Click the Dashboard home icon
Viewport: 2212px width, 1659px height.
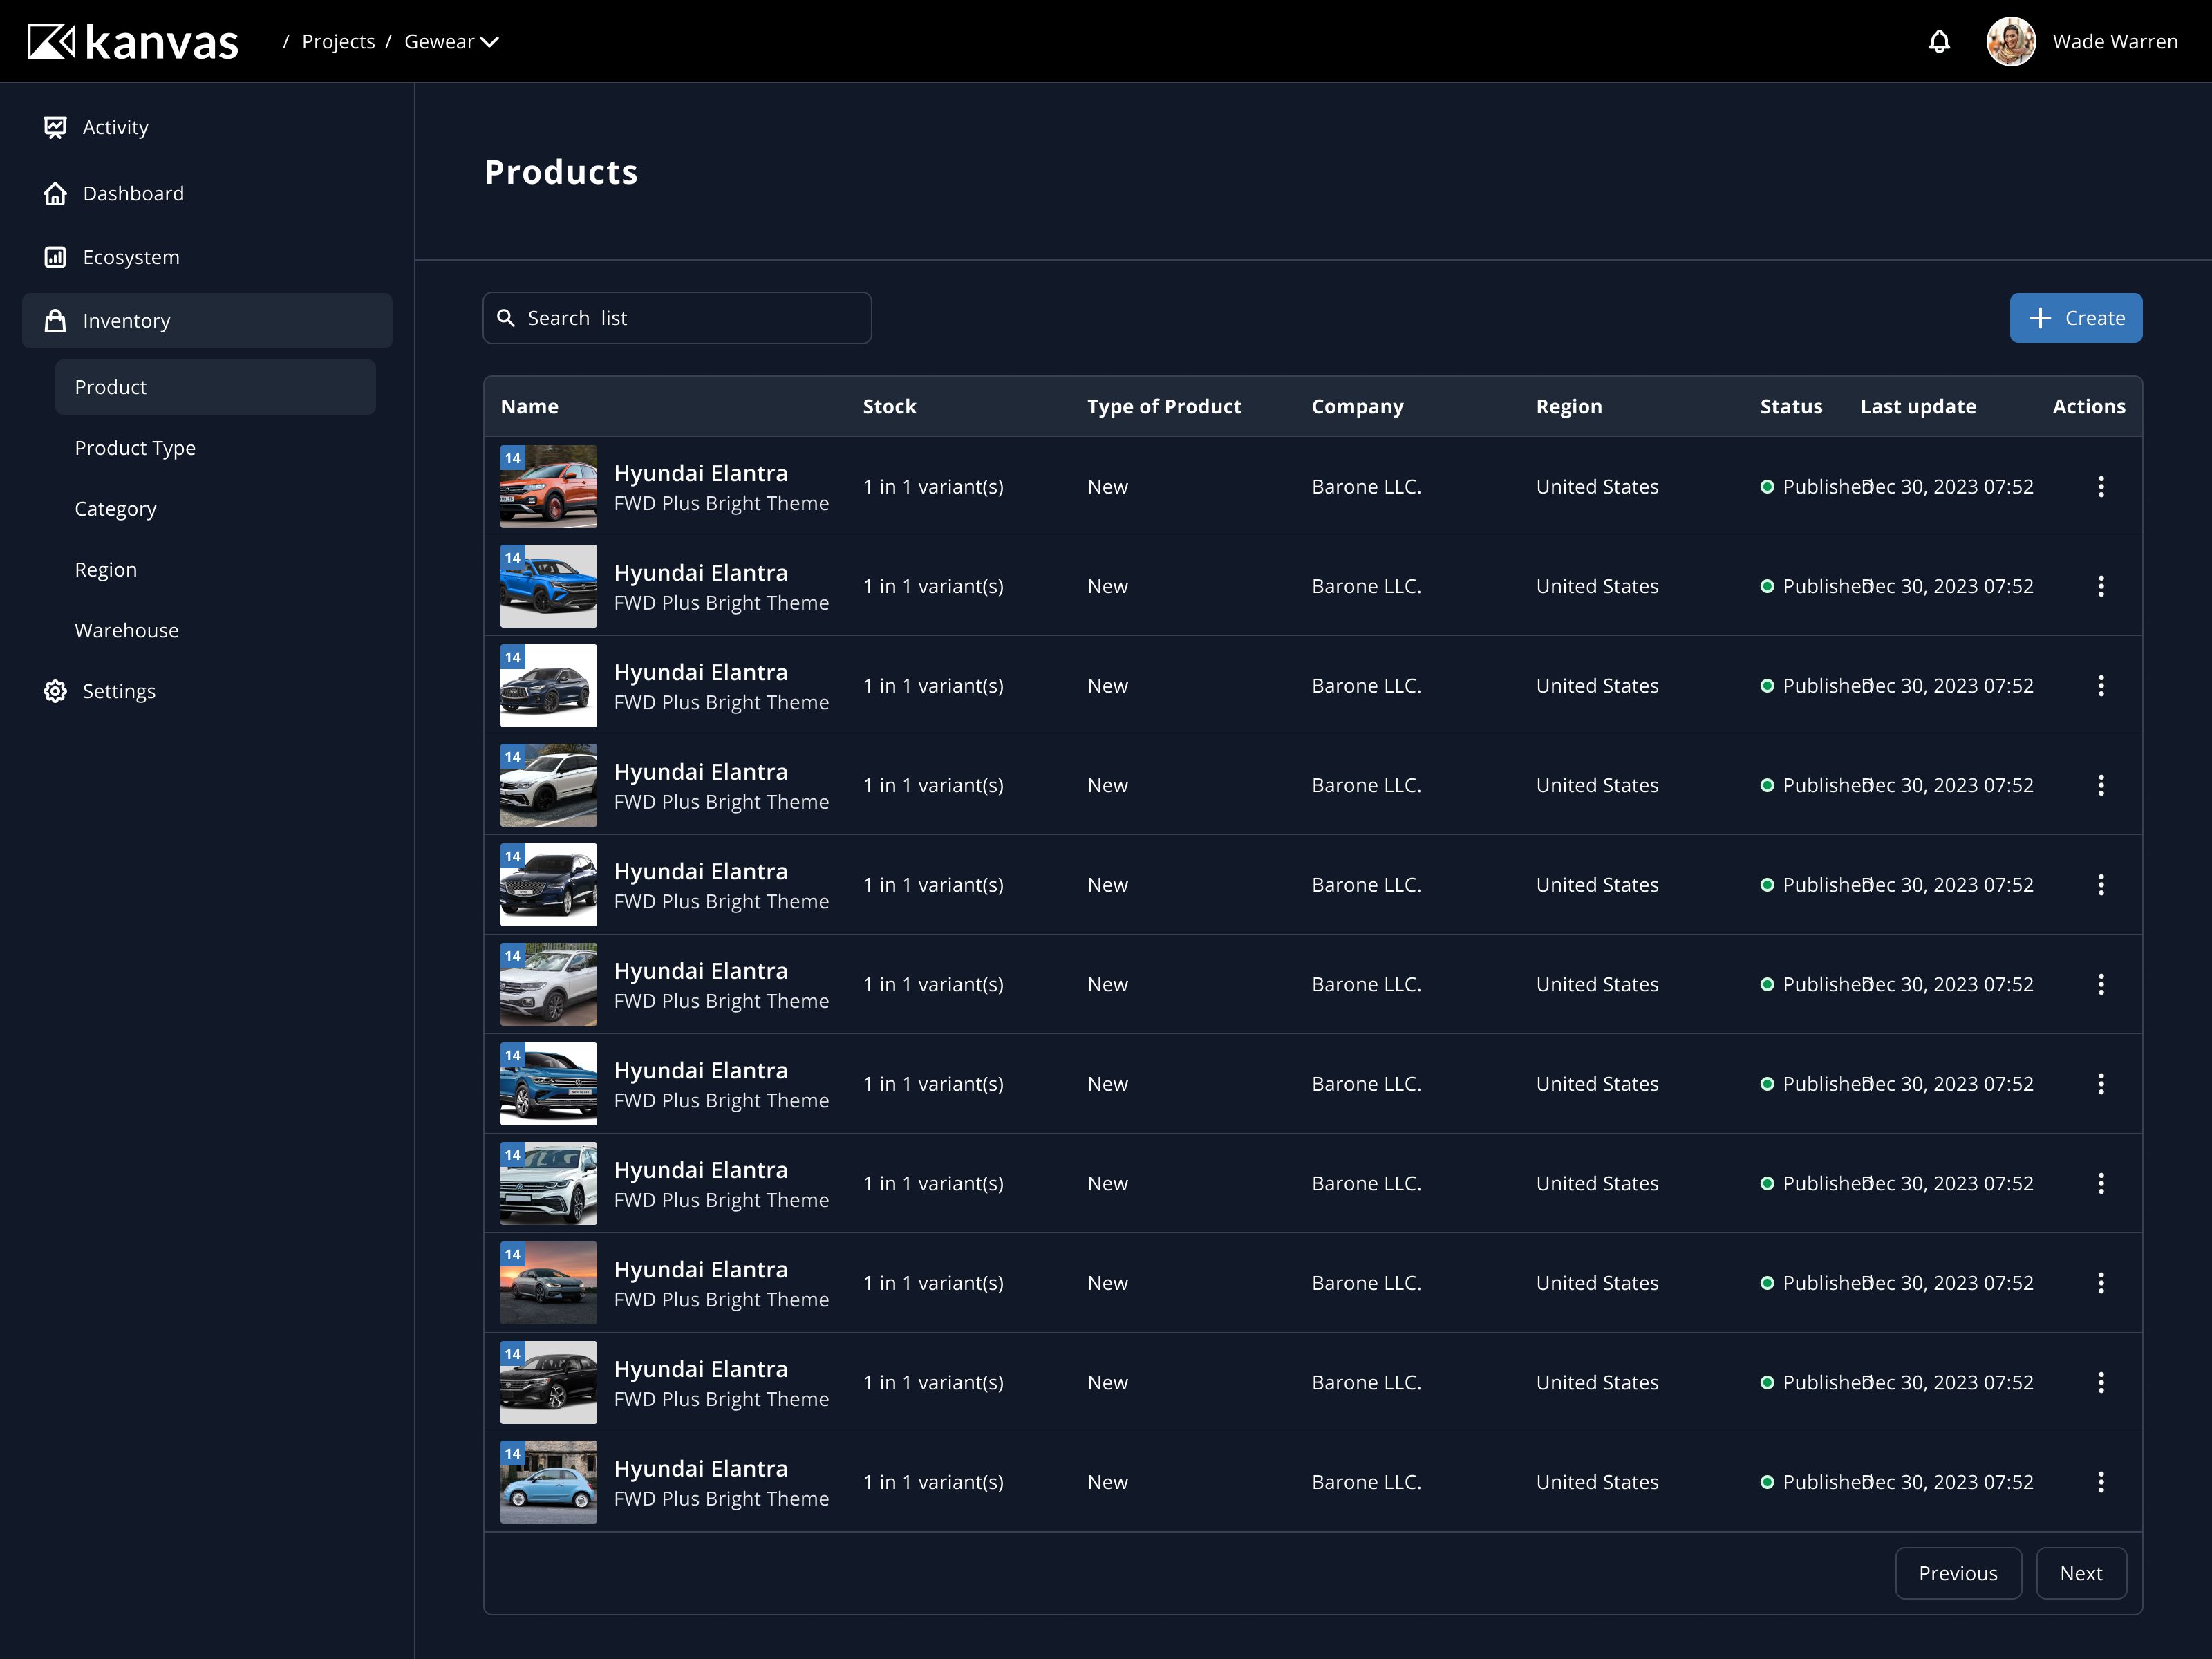(x=55, y=194)
